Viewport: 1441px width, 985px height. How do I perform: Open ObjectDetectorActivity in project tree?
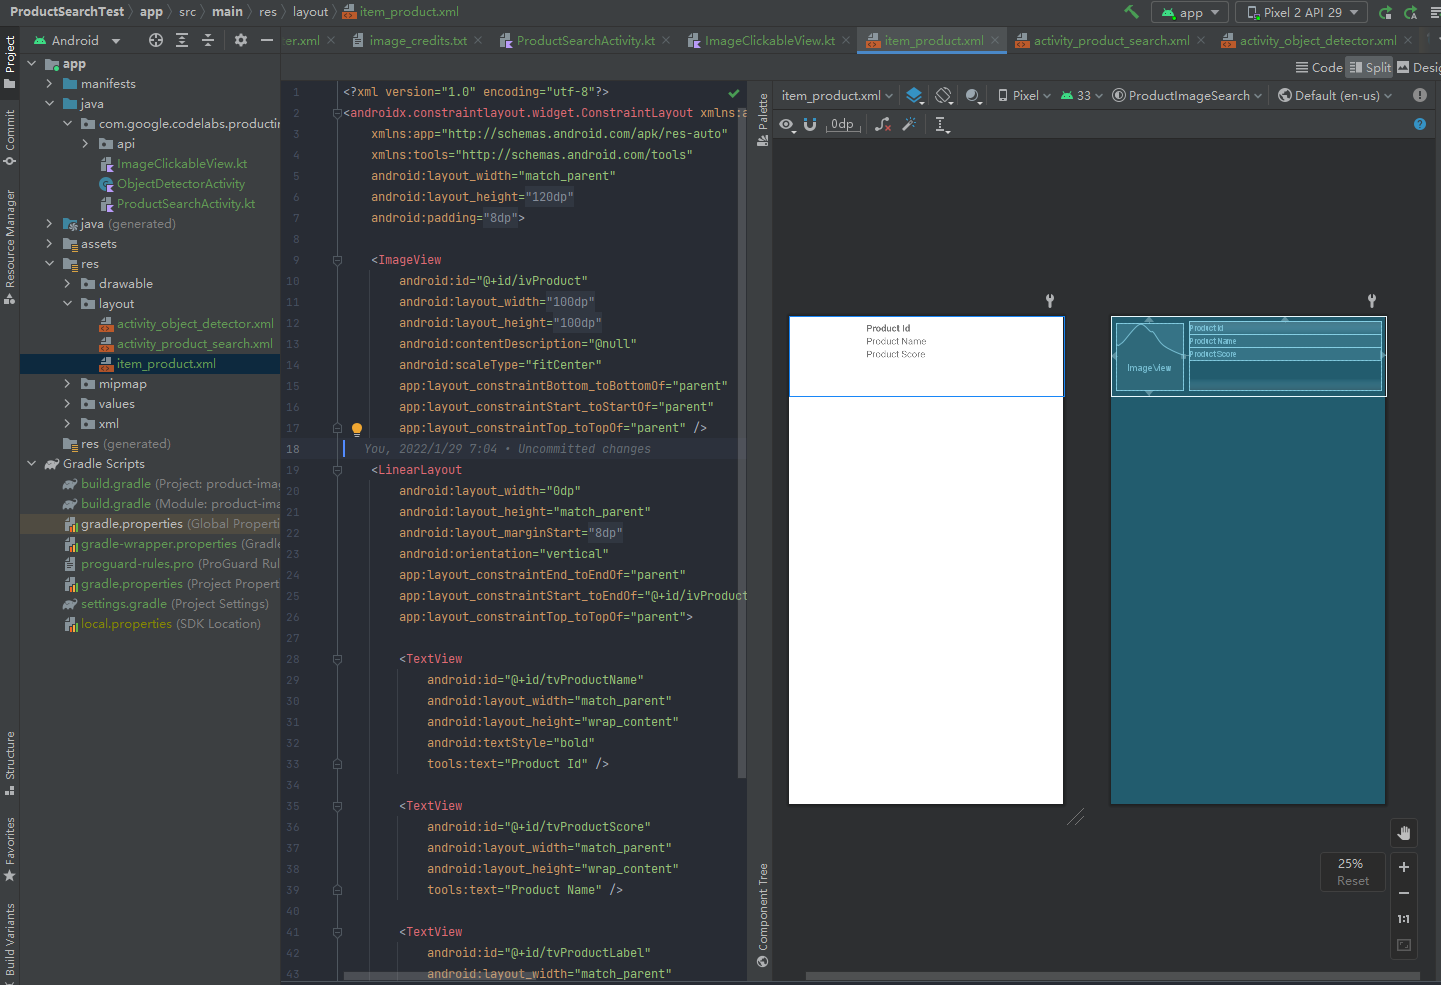[x=180, y=184]
